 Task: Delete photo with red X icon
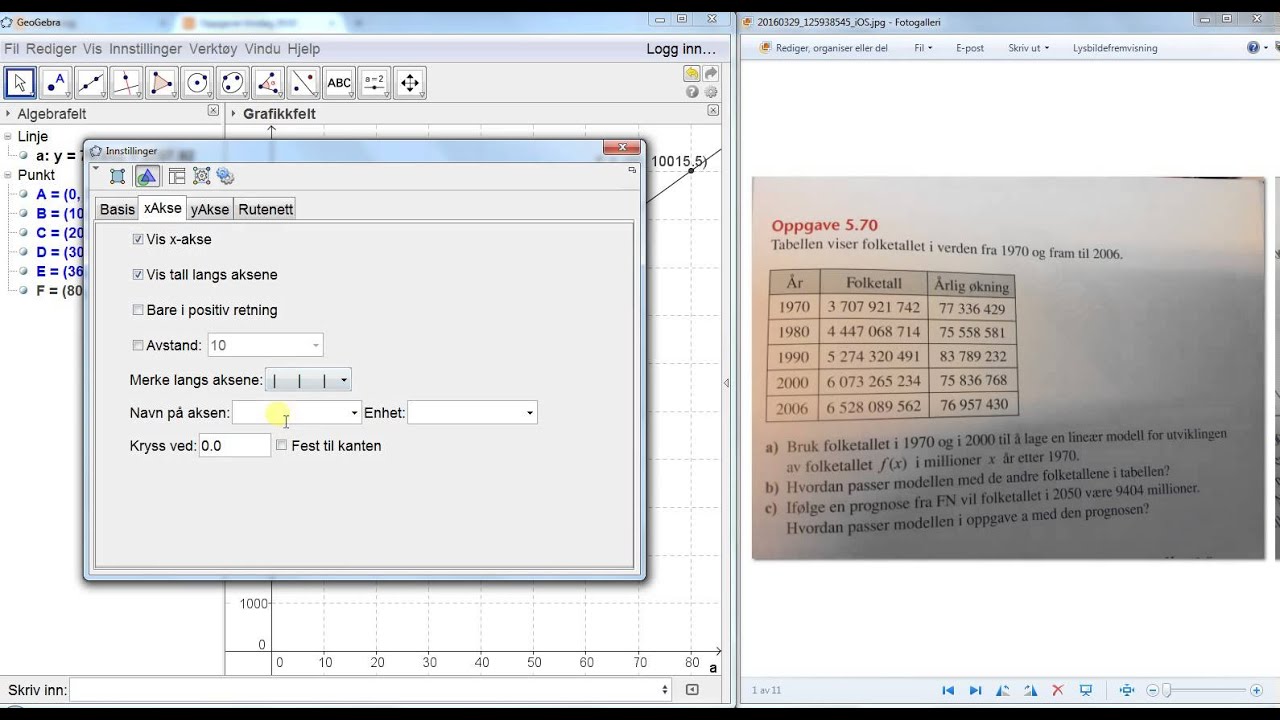1057,690
